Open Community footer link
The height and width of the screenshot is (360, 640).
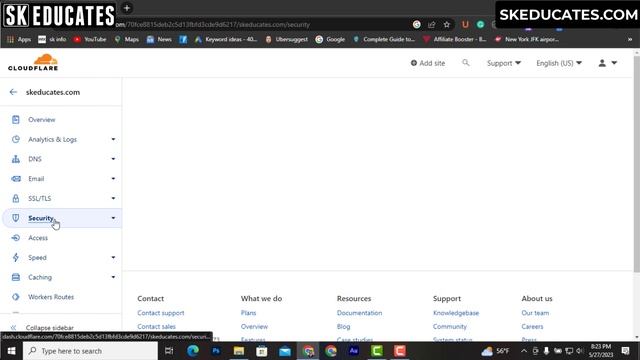(x=450, y=327)
